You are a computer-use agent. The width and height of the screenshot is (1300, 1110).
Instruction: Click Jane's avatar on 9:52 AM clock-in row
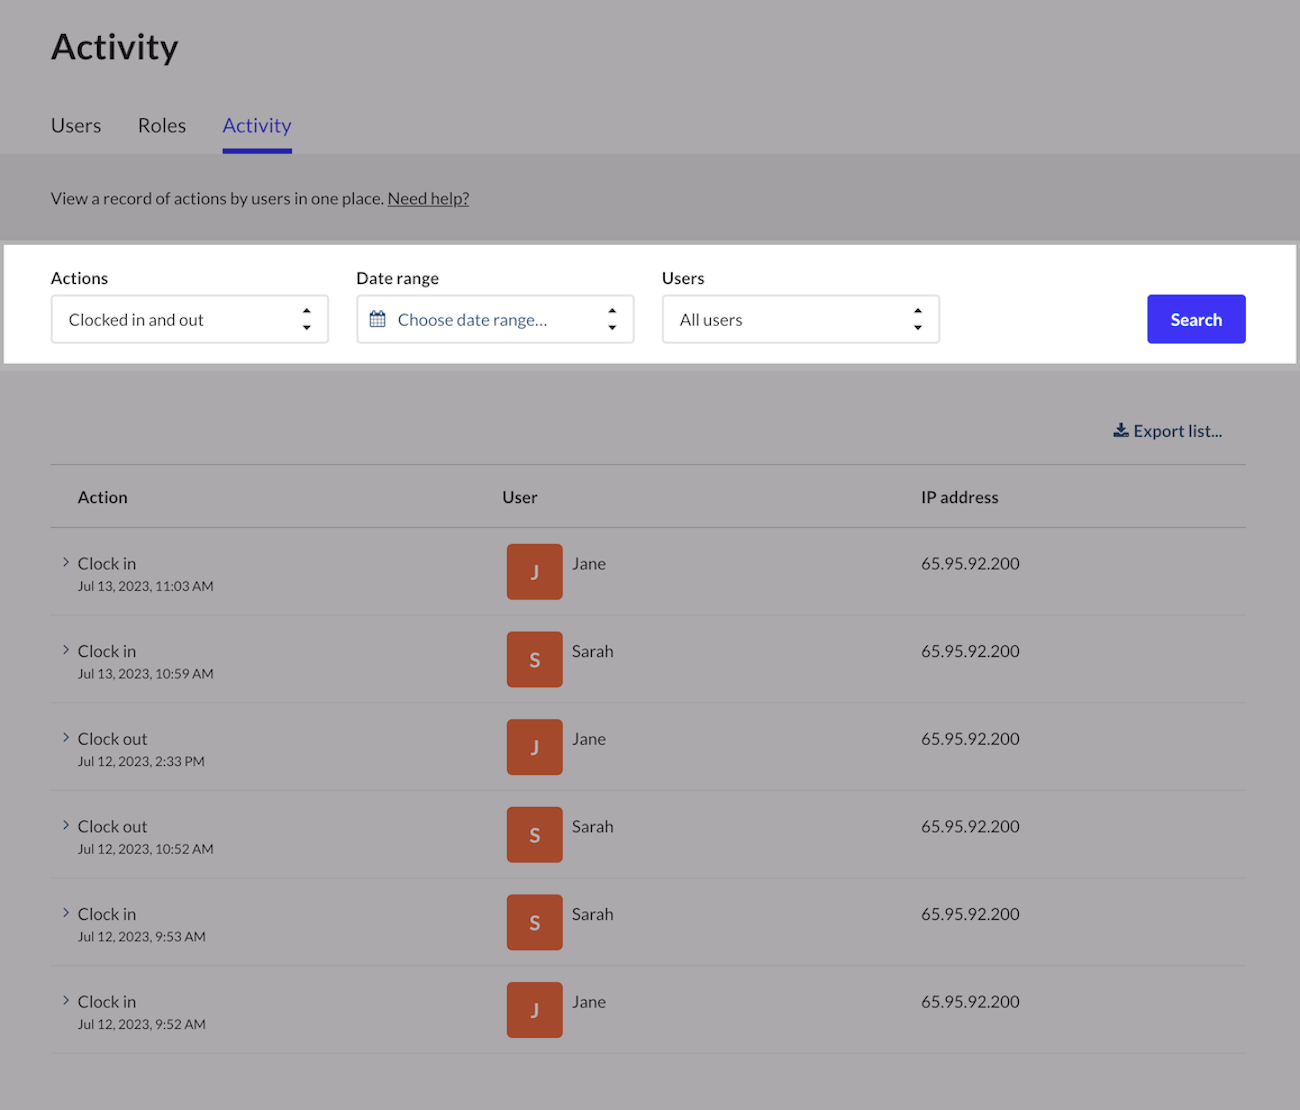pos(534,1010)
